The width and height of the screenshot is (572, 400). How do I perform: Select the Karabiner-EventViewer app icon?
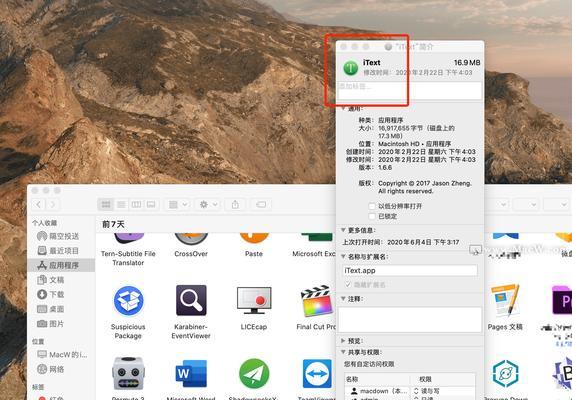[x=191, y=300]
